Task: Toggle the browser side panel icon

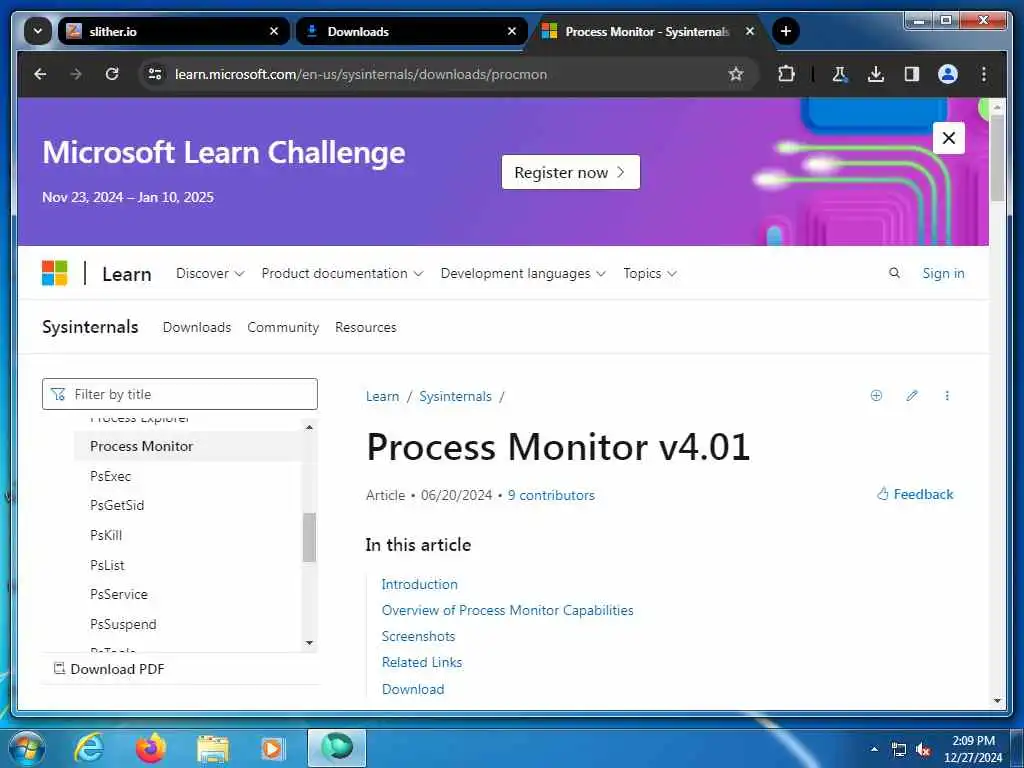Action: (912, 74)
